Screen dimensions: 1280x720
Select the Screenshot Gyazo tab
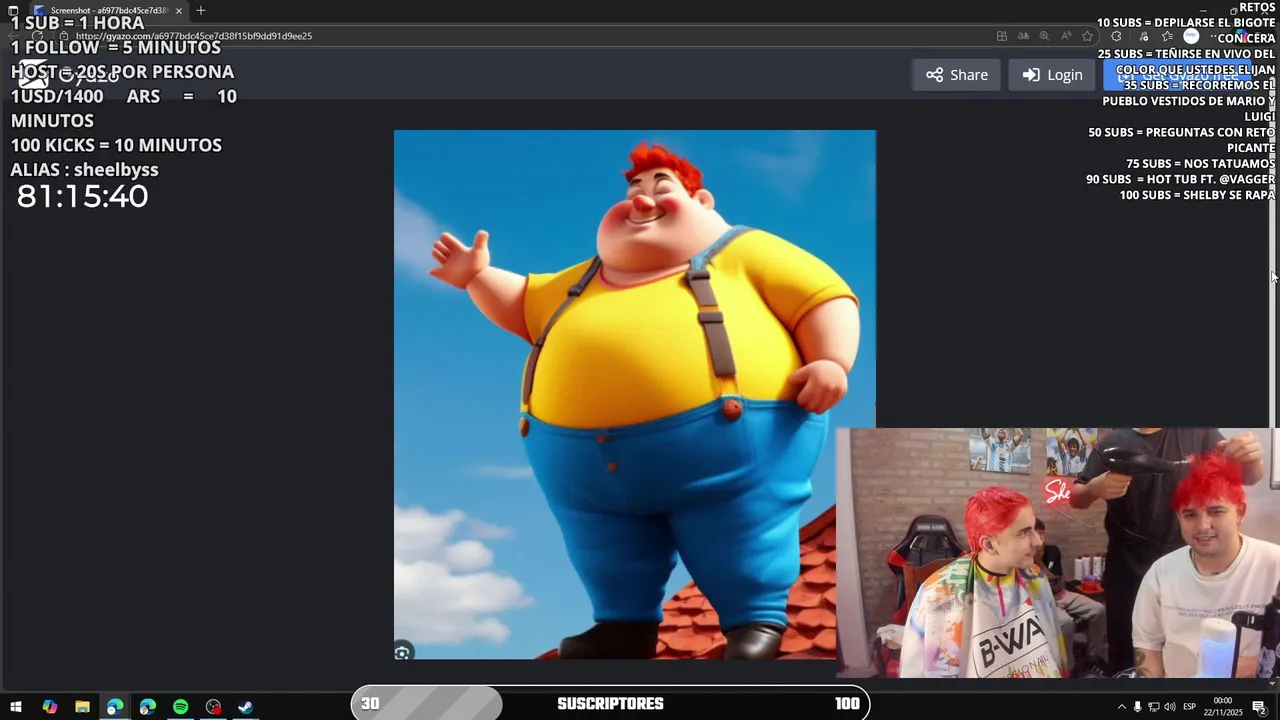108,10
